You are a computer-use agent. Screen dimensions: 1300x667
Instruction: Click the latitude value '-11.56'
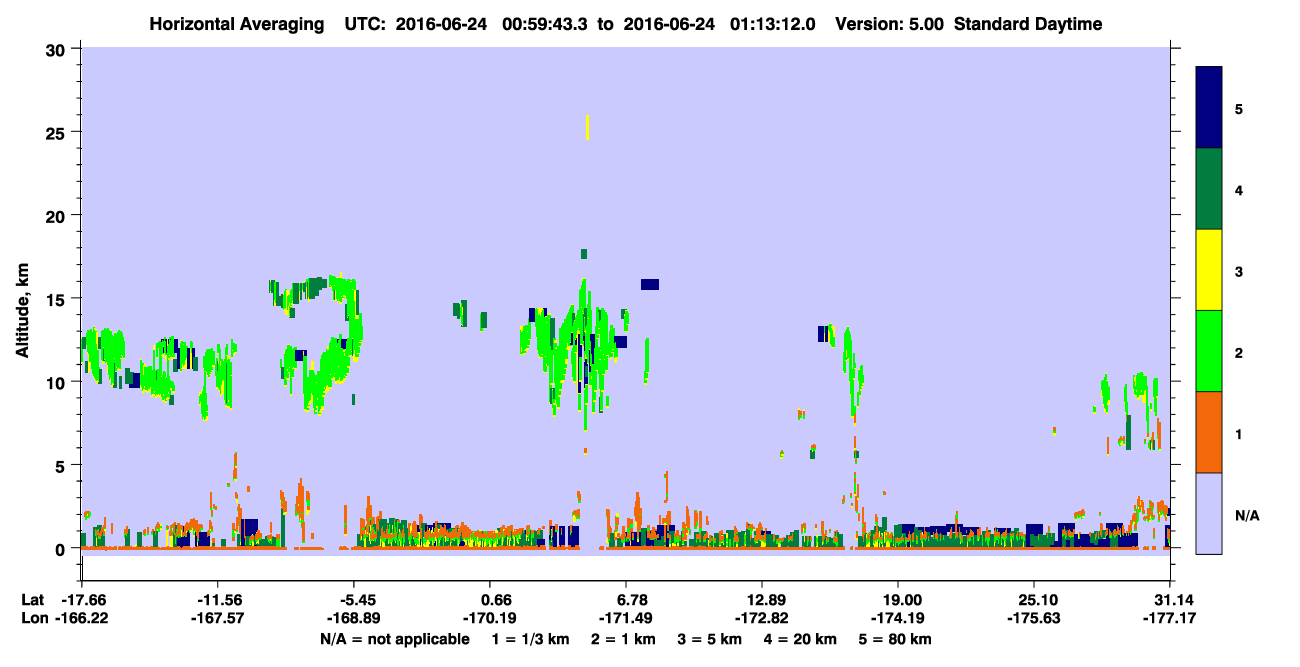[218, 600]
